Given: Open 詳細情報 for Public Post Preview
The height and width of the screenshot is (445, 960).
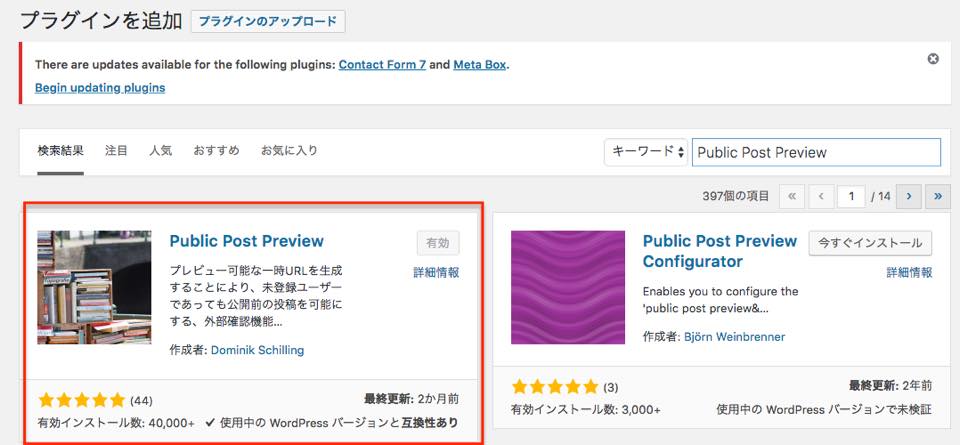Looking at the screenshot, I should click(436, 272).
